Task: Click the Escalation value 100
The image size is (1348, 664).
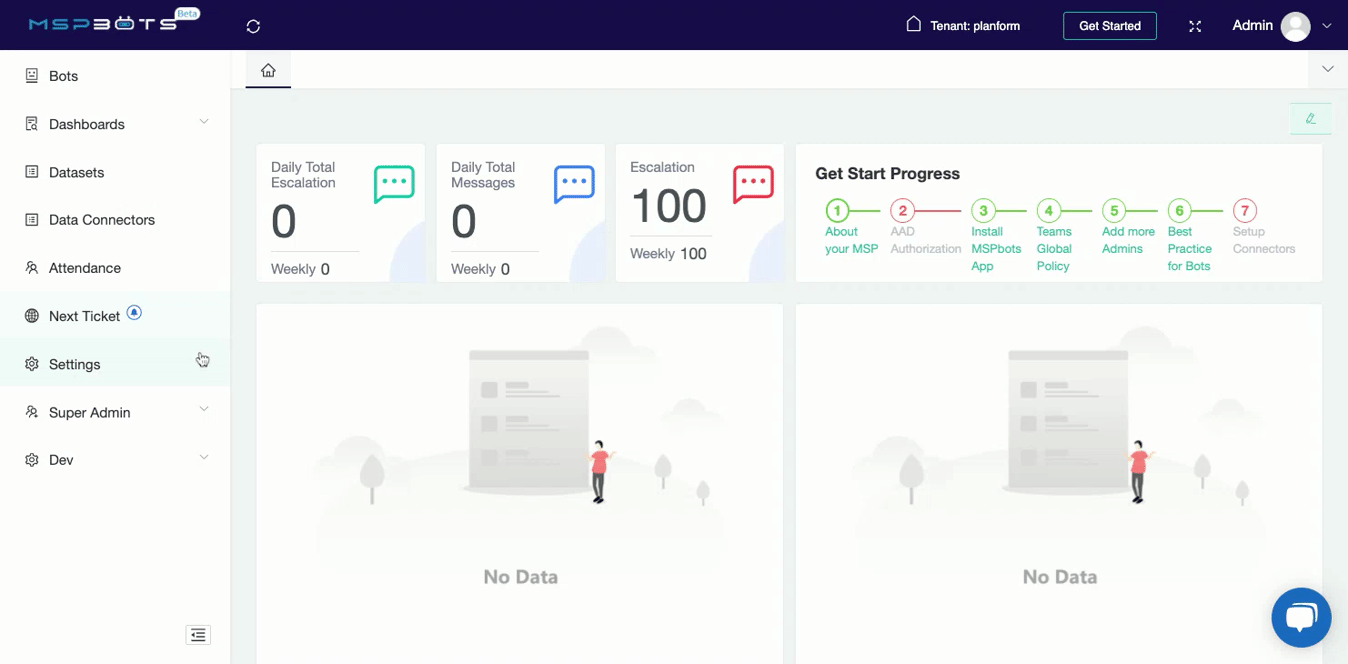Action: click(x=669, y=206)
